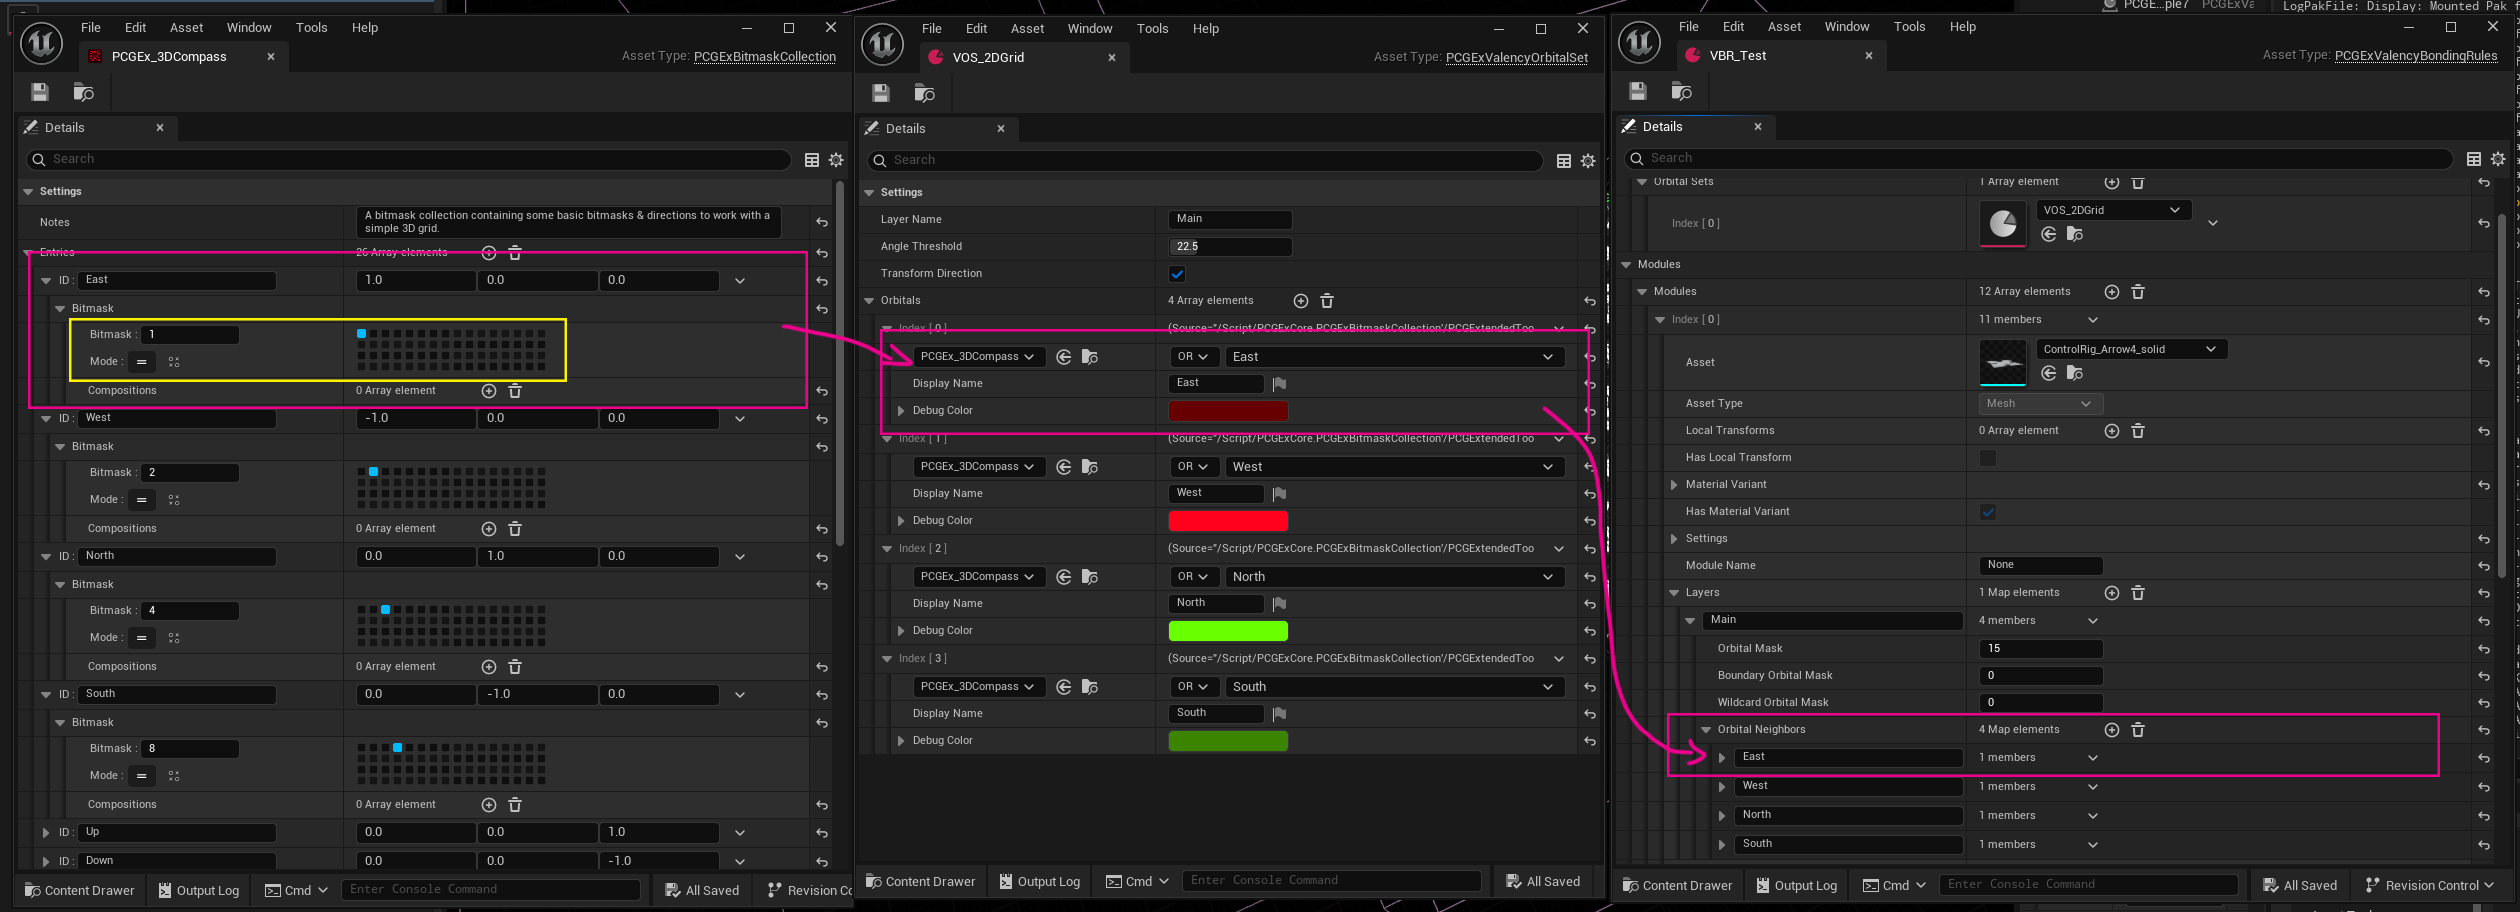Open the Output Log in the VBR_Test window
The height and width of the screenshot is (912, 2520).
pyautogui.click(x=1797, y=885)
